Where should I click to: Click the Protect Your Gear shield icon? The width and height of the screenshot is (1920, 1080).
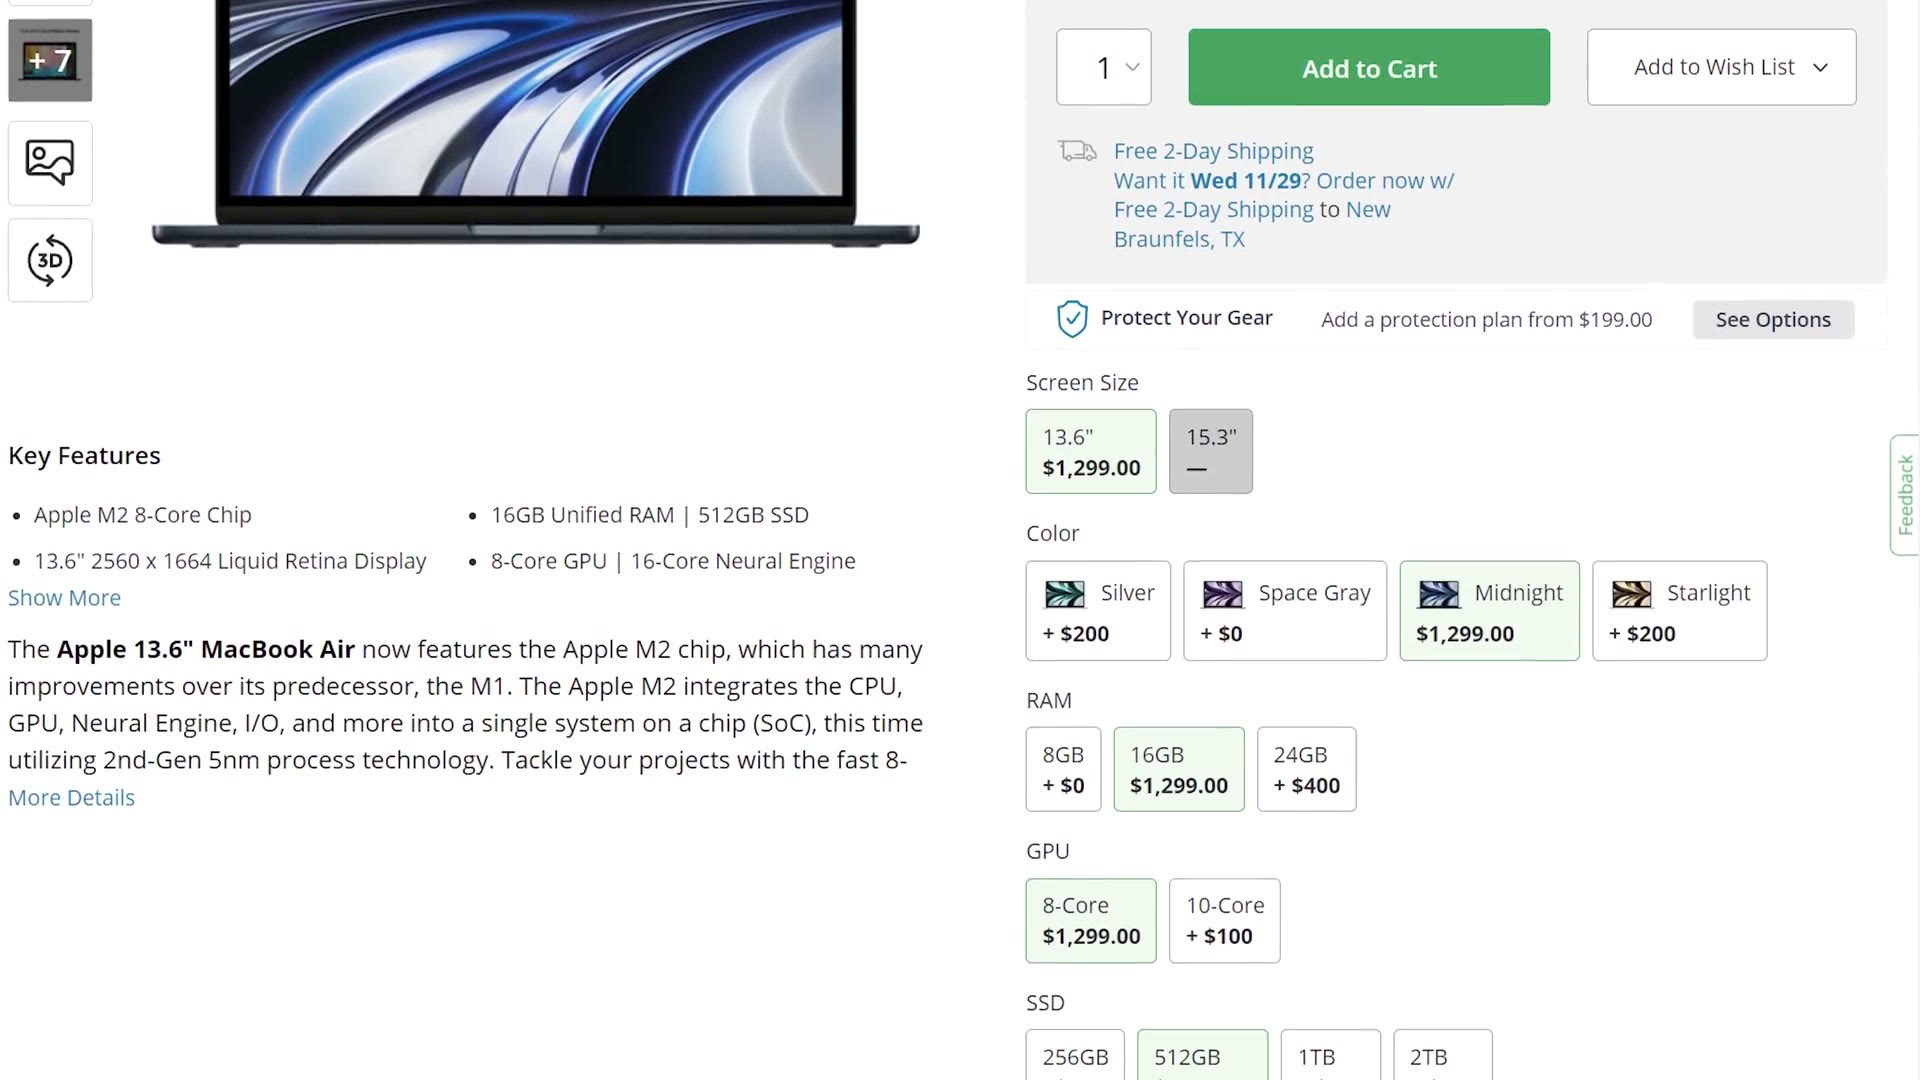coord(1072,319)
